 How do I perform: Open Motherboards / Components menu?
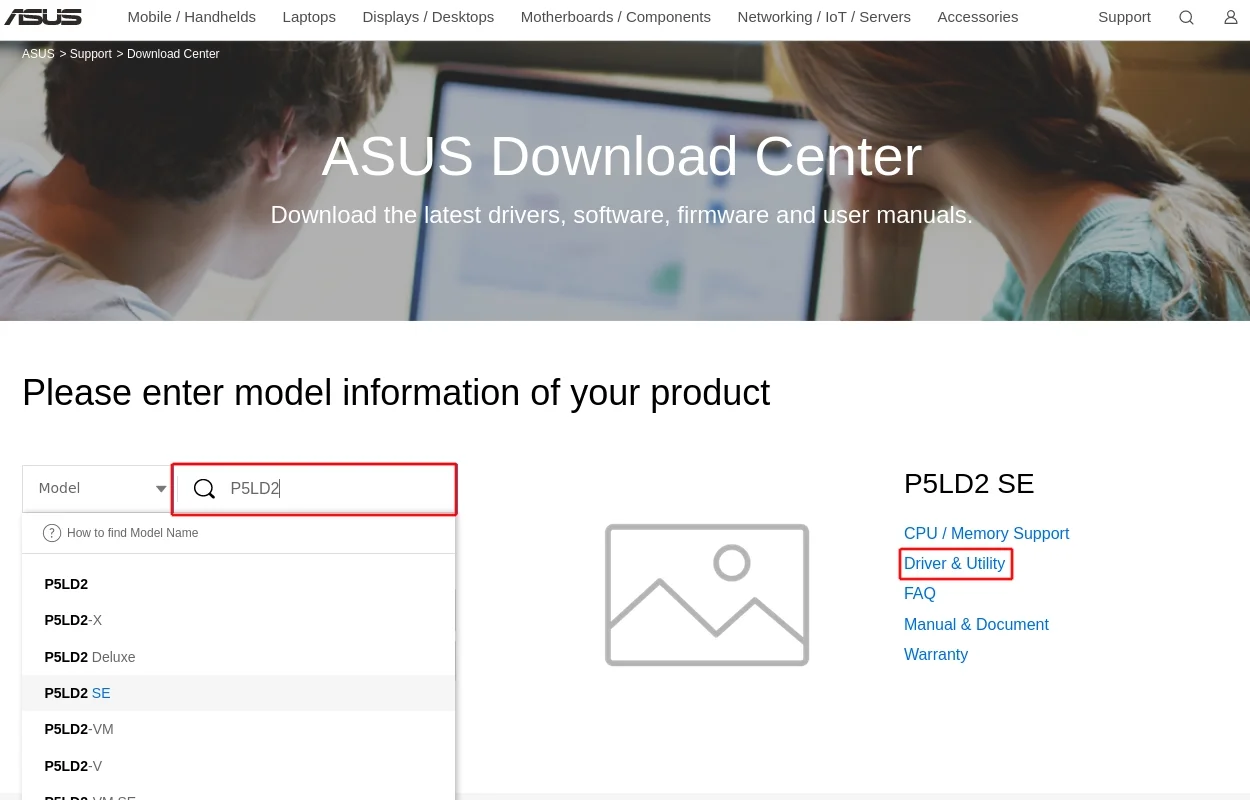coord(616,17)
